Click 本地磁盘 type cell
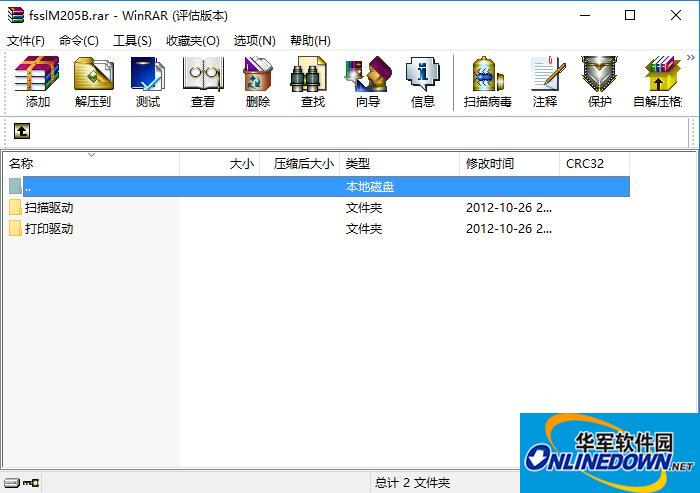This screenshot has width=700, height=493. [370, 187]
